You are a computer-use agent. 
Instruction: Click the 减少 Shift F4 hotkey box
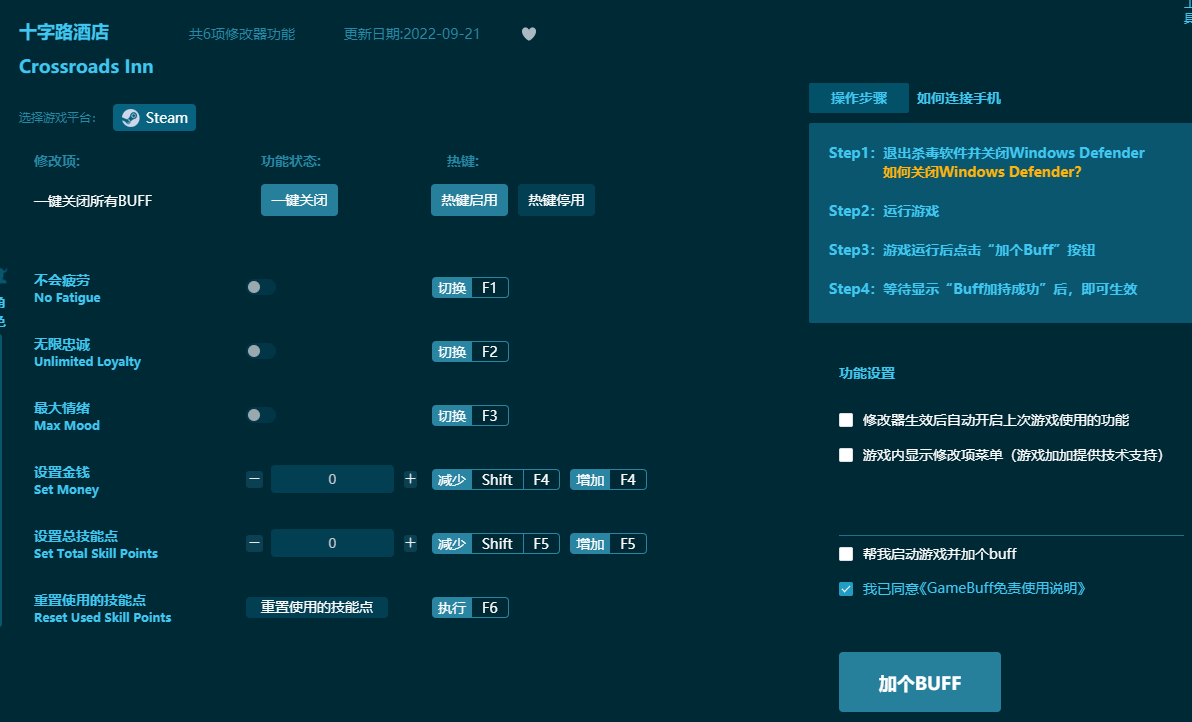[496, 480]
